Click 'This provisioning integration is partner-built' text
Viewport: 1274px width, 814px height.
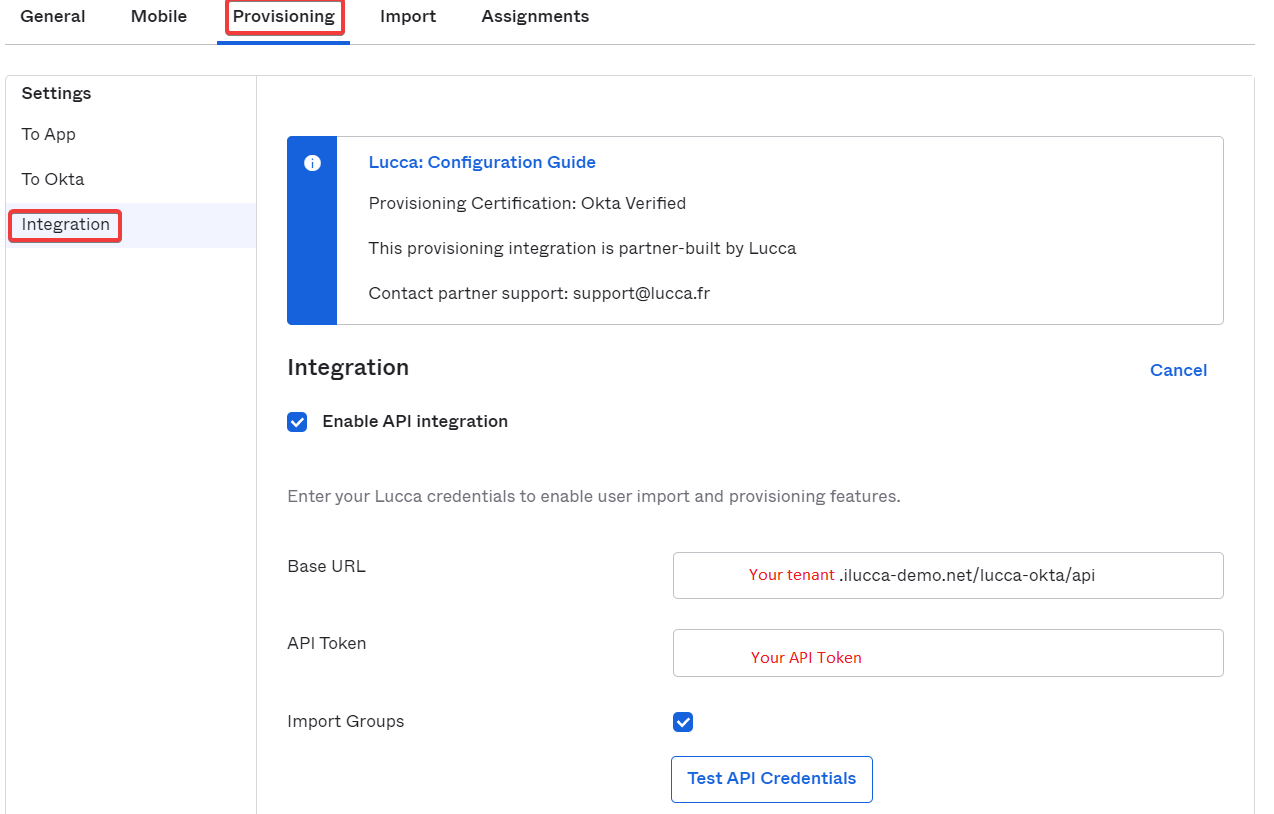[x=582, y=248]
